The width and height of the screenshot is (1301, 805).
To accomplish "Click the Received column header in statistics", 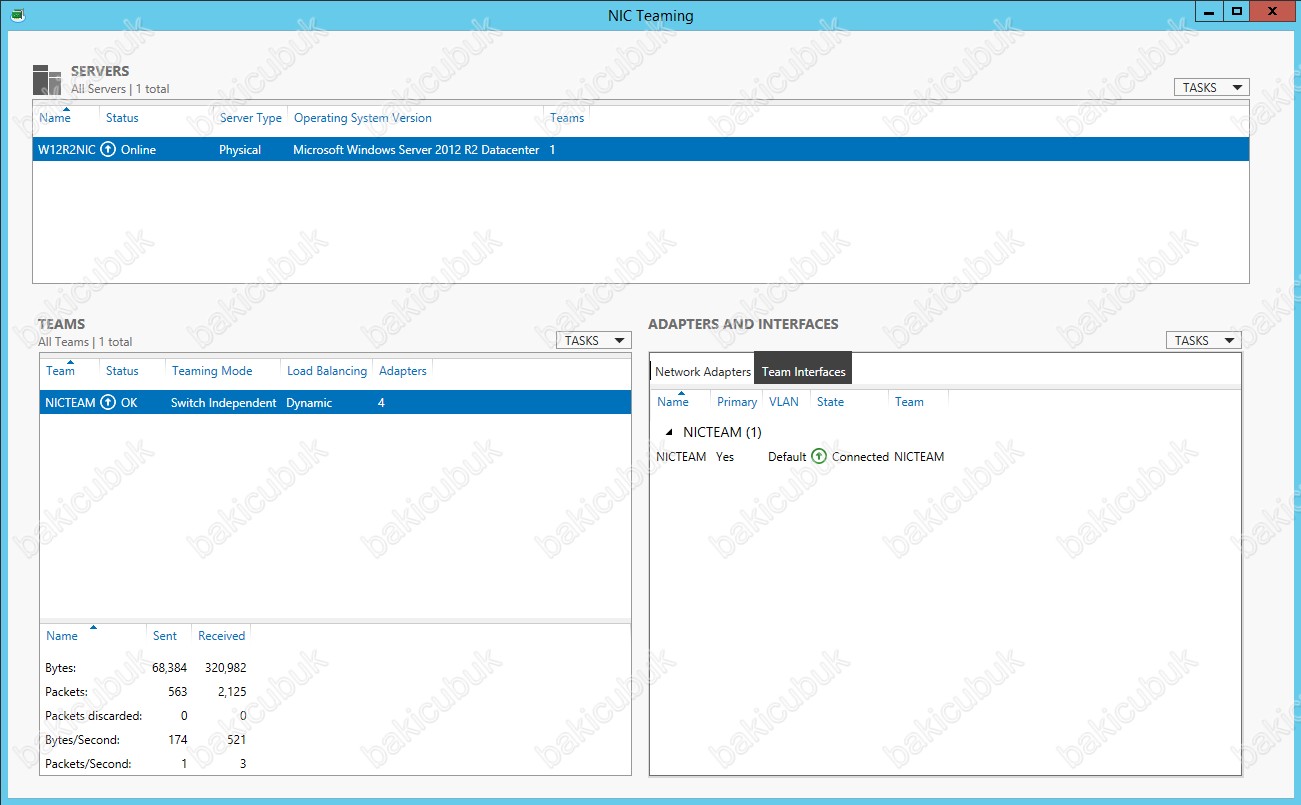I will 221,636.
